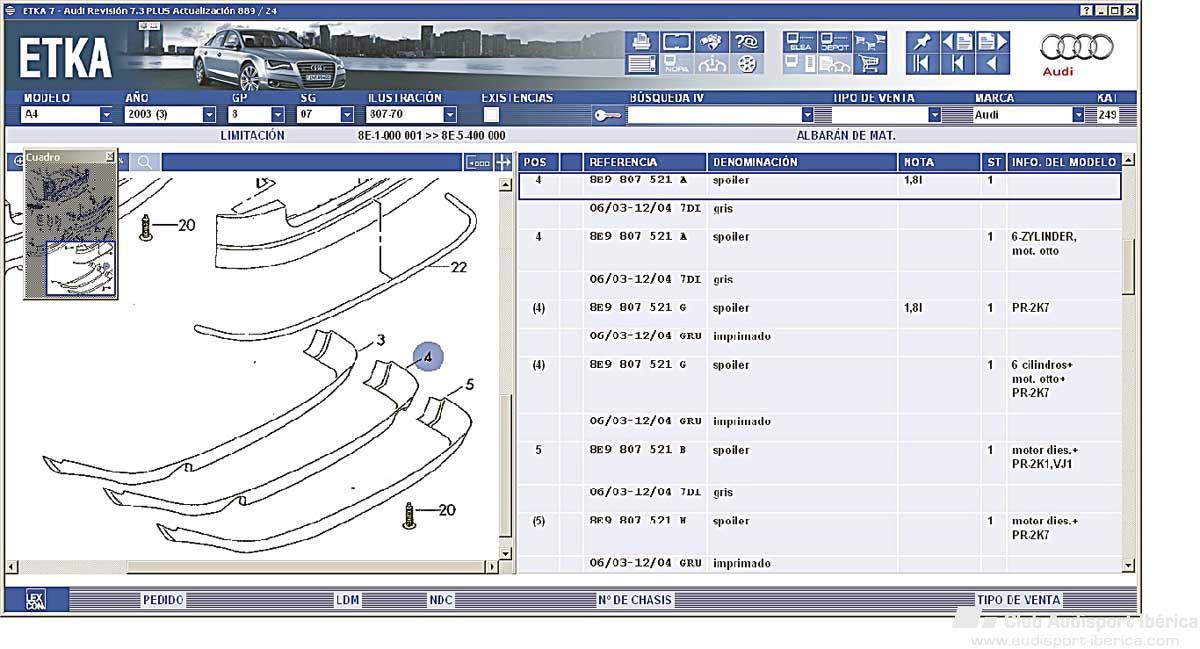Image resolution: width=1200 pixels, height=649 pixels.
Task: Select callout number 5 in the illustration
Action: [x=470, y=384]
